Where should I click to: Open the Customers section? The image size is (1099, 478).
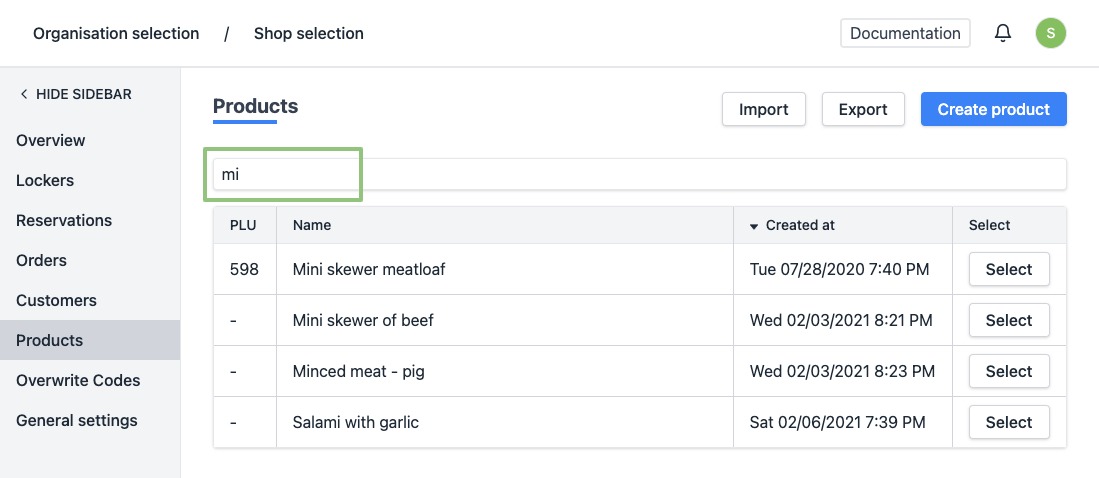pyautogui.click(x=56, y=300)
